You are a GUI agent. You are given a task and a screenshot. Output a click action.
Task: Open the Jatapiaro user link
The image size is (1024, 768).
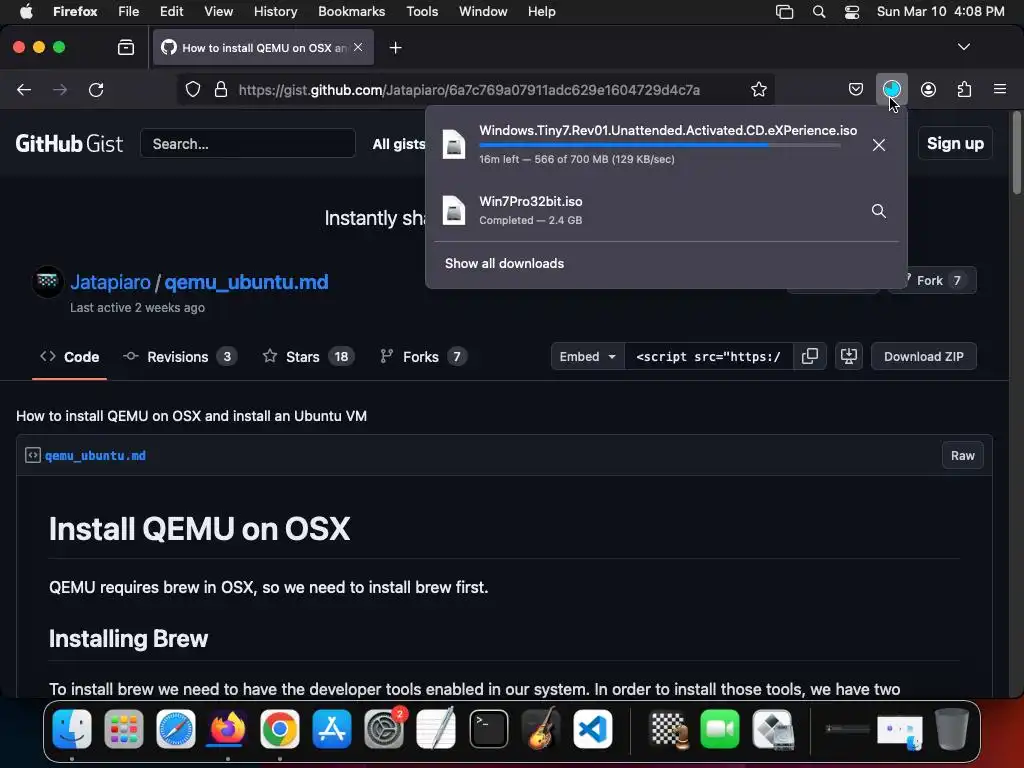110,282
